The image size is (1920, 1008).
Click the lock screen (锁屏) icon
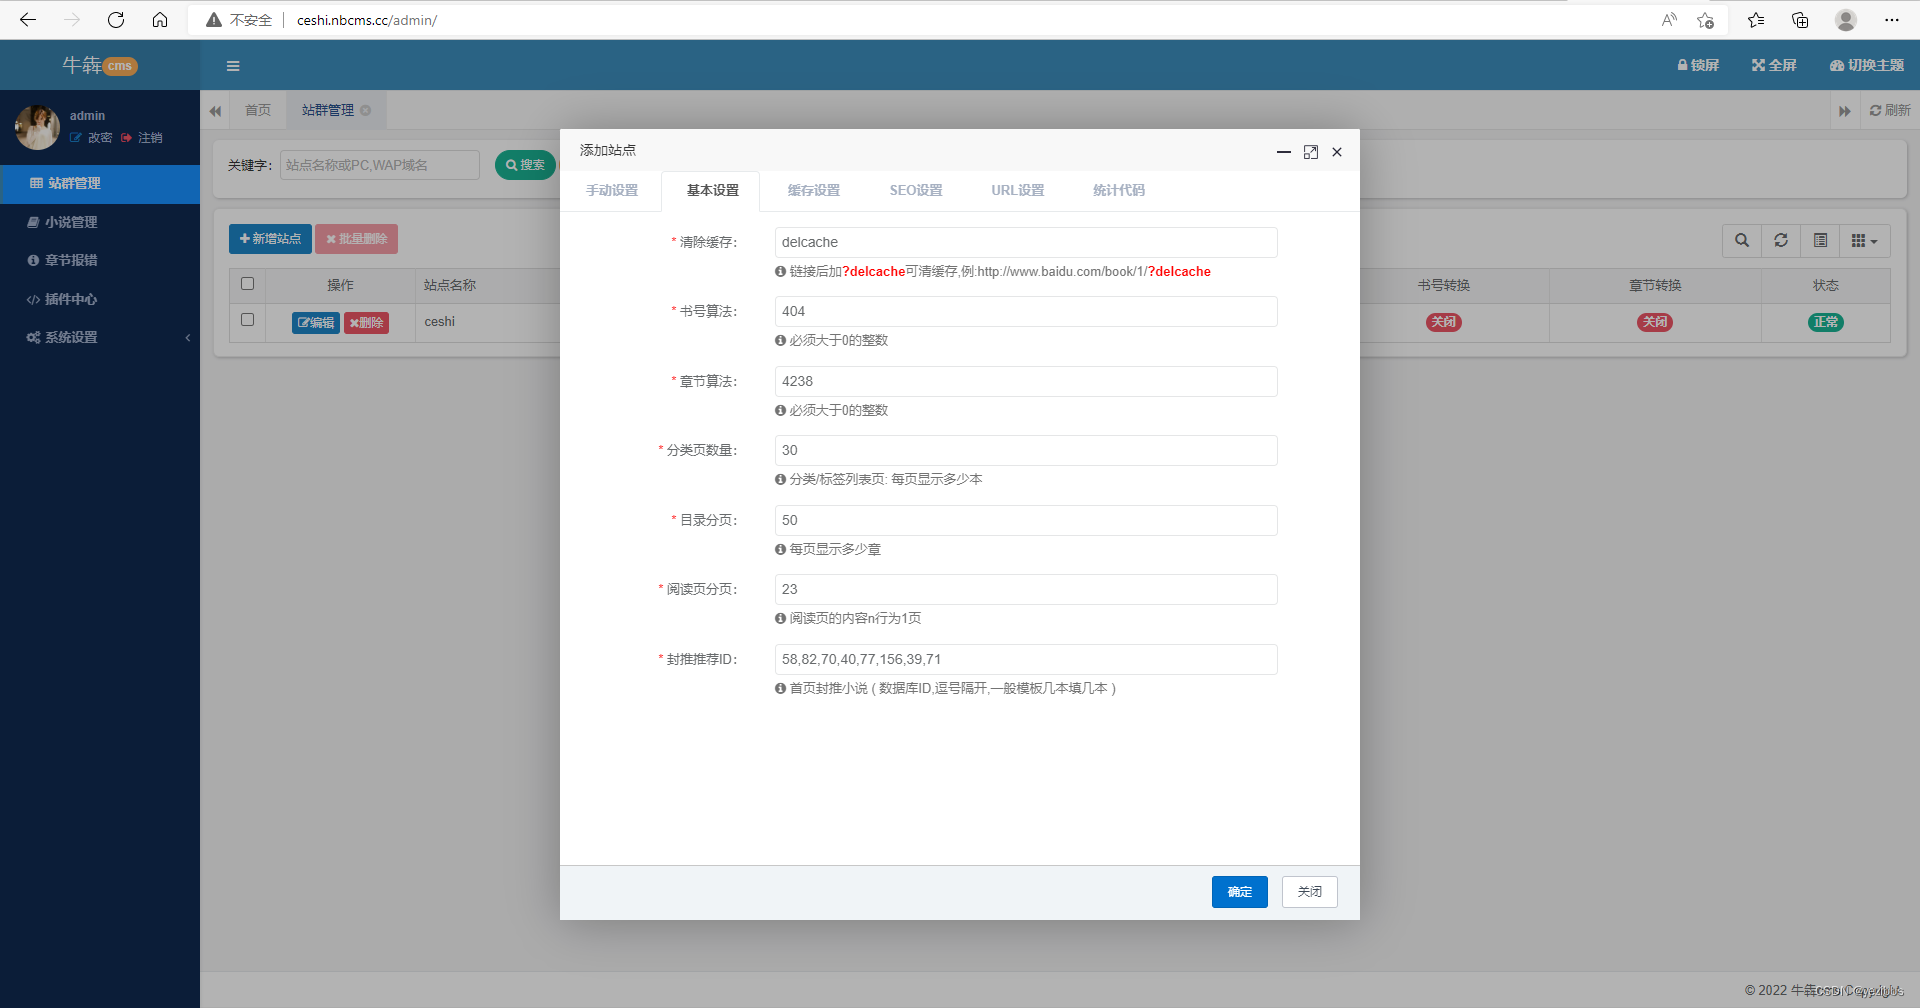click(1697, 65)
